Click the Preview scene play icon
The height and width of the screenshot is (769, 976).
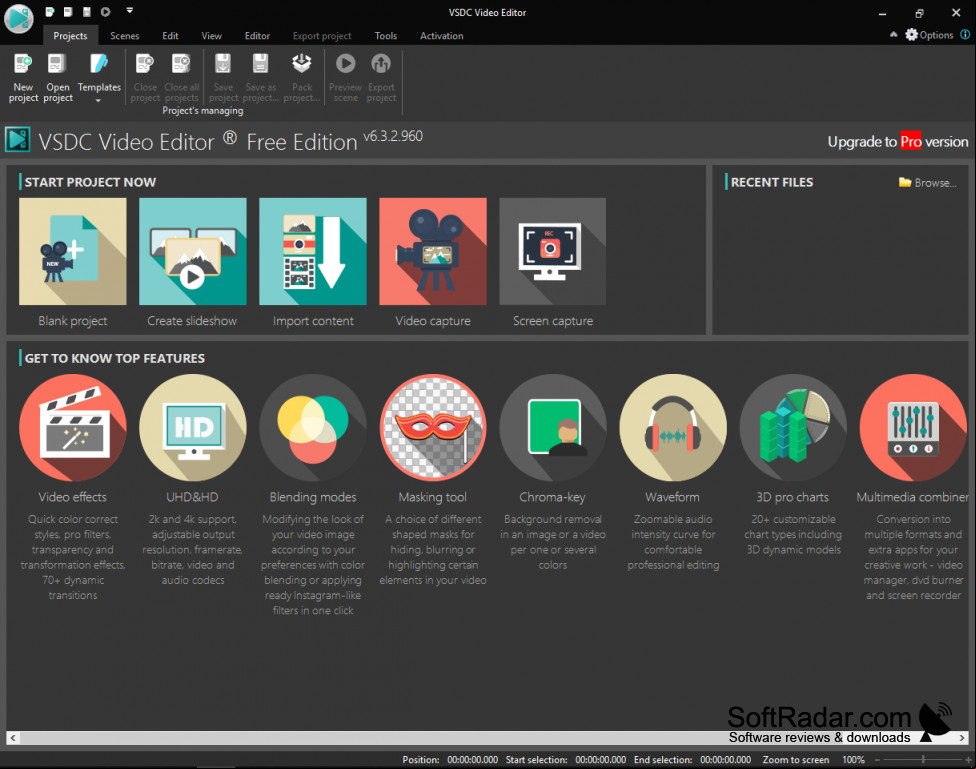(345, 64)
